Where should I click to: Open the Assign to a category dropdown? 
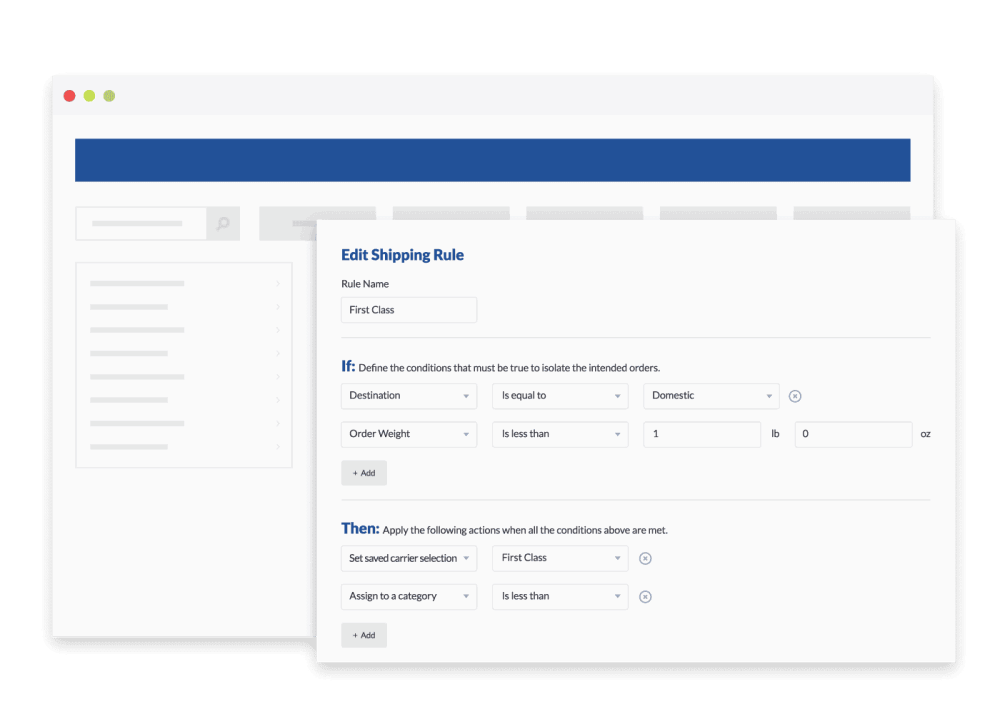point(409,597)
